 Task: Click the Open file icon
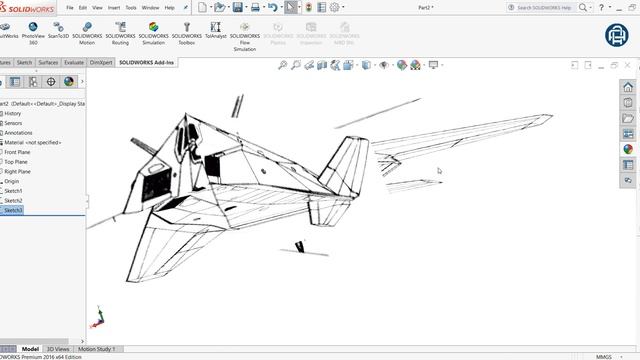click(219, 7)
